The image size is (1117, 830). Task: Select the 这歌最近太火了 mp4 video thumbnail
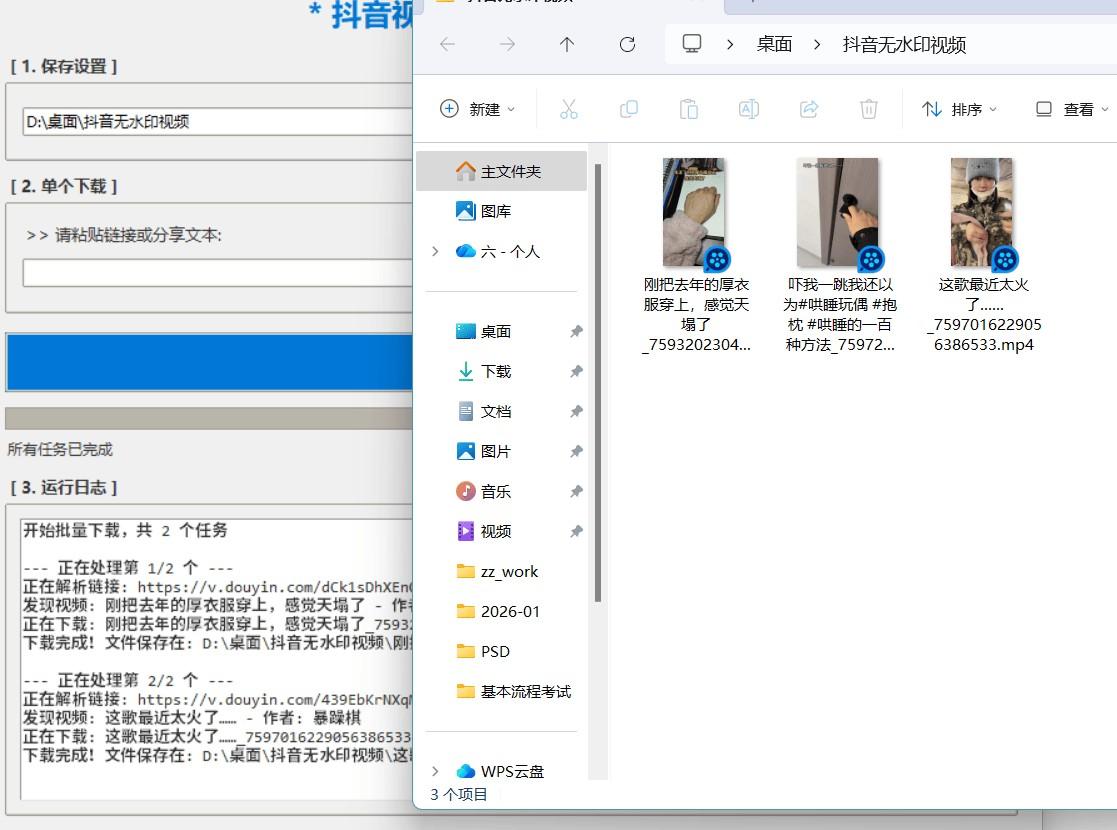(x=982, y=213)
